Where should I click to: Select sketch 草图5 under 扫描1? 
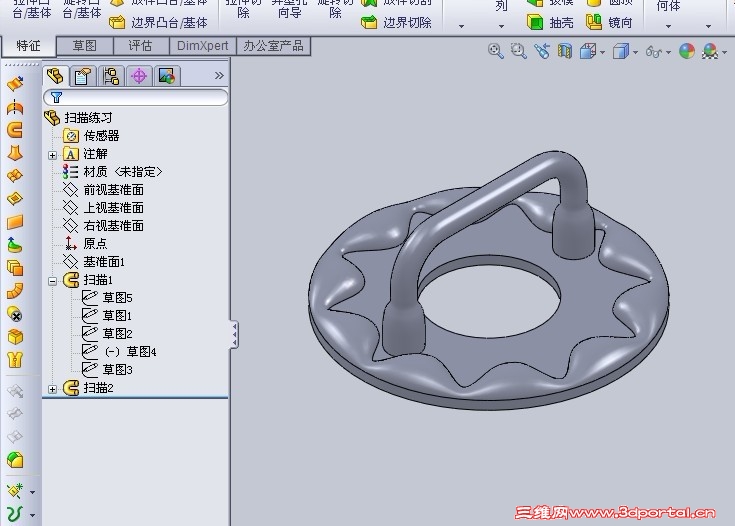tap(107, 298)
